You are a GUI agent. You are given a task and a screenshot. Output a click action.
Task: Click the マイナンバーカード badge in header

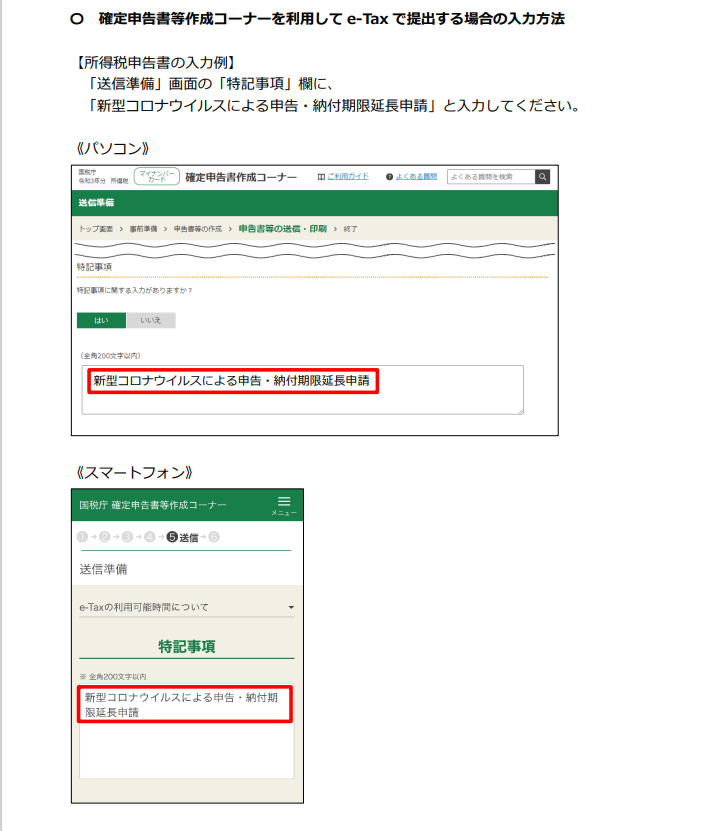pyautogui.click(x=156, y=177)
